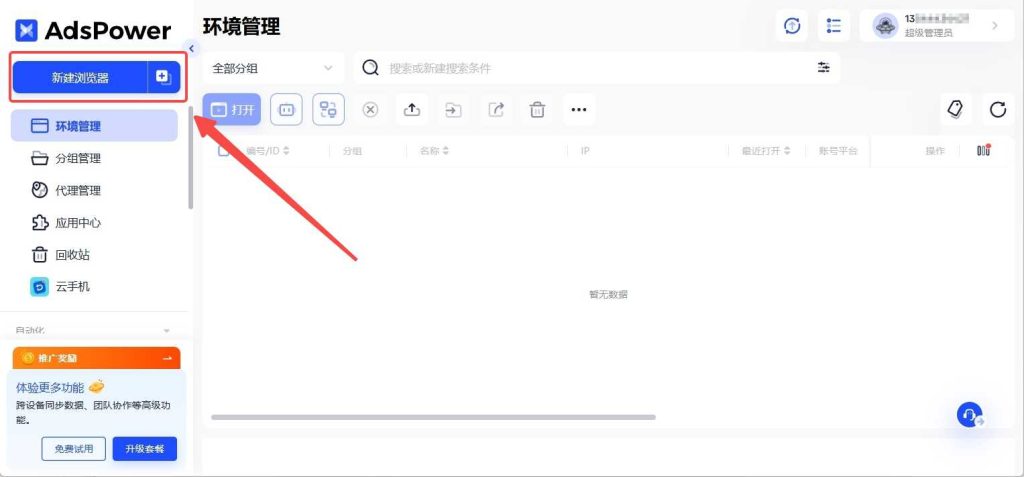Open 云手机 cloud phone
The height and width of the screenshot is (477, 1024).
(x=72, y=286)
